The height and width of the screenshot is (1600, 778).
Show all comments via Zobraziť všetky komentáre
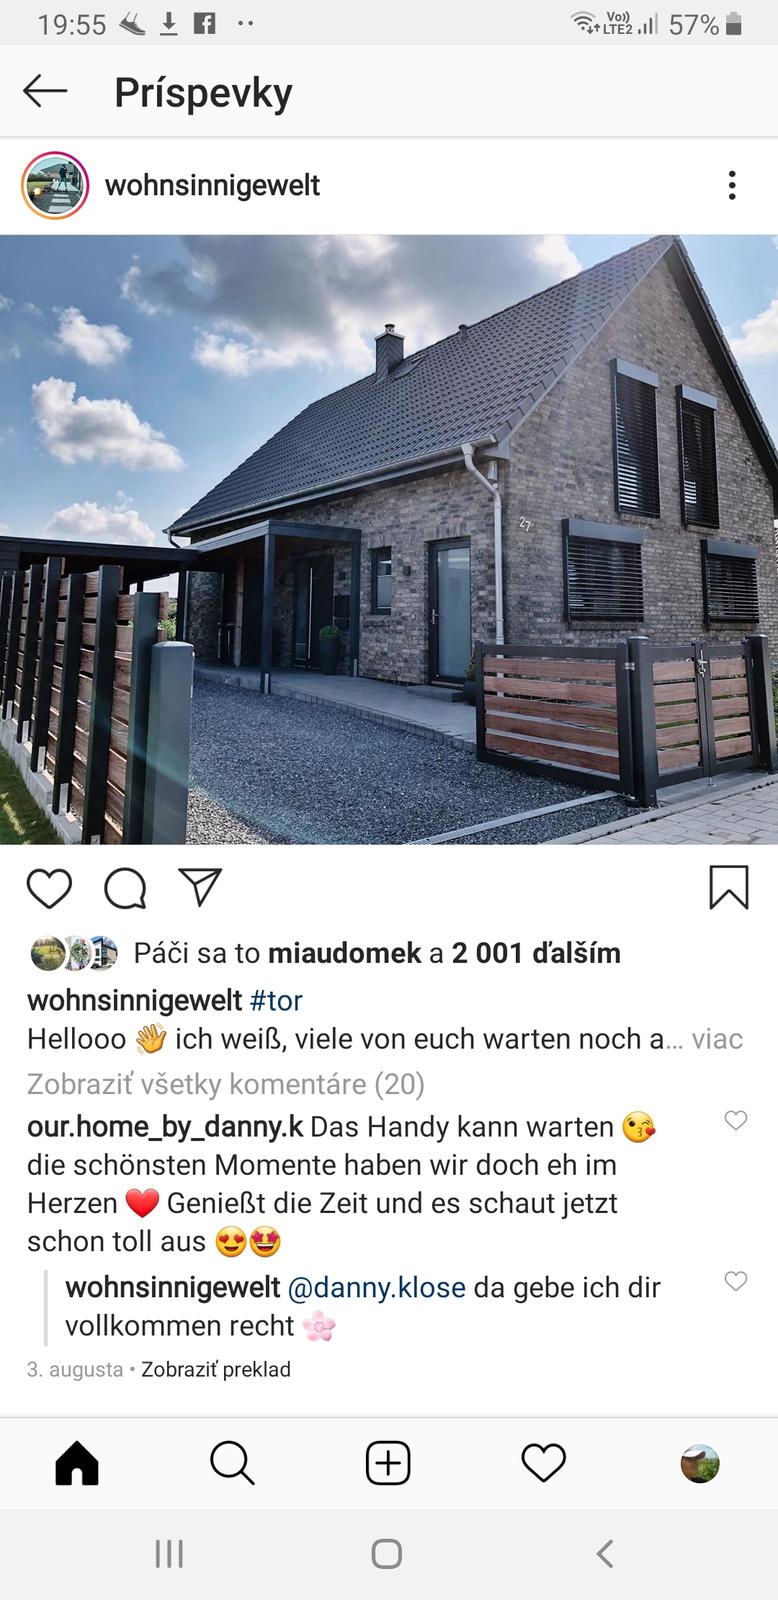pos(226,1084)
